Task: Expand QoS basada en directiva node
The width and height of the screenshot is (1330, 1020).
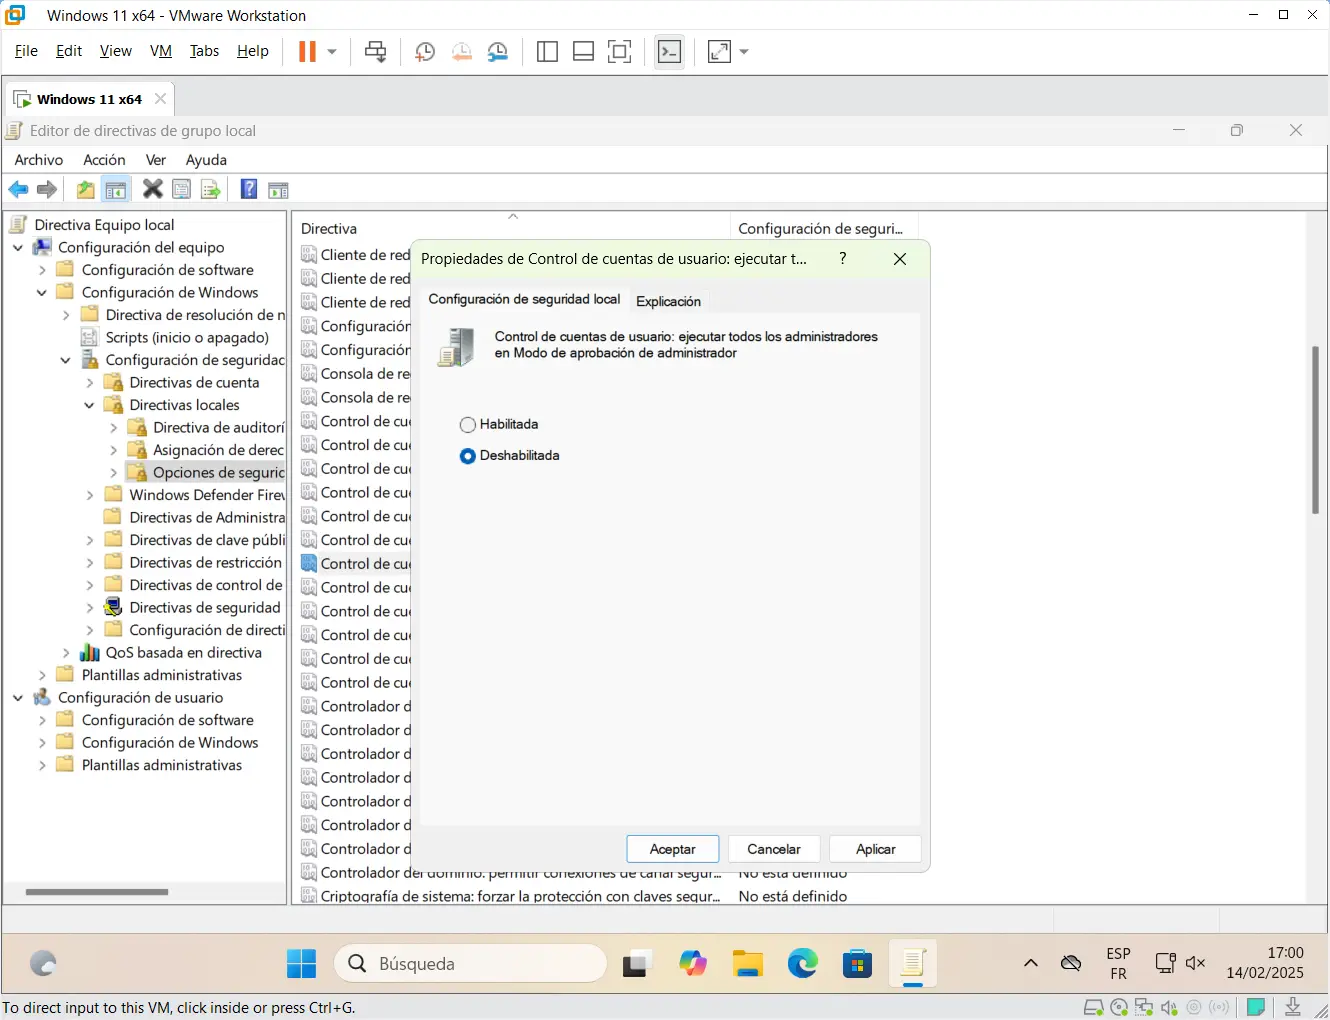Action: coord(66,652)
